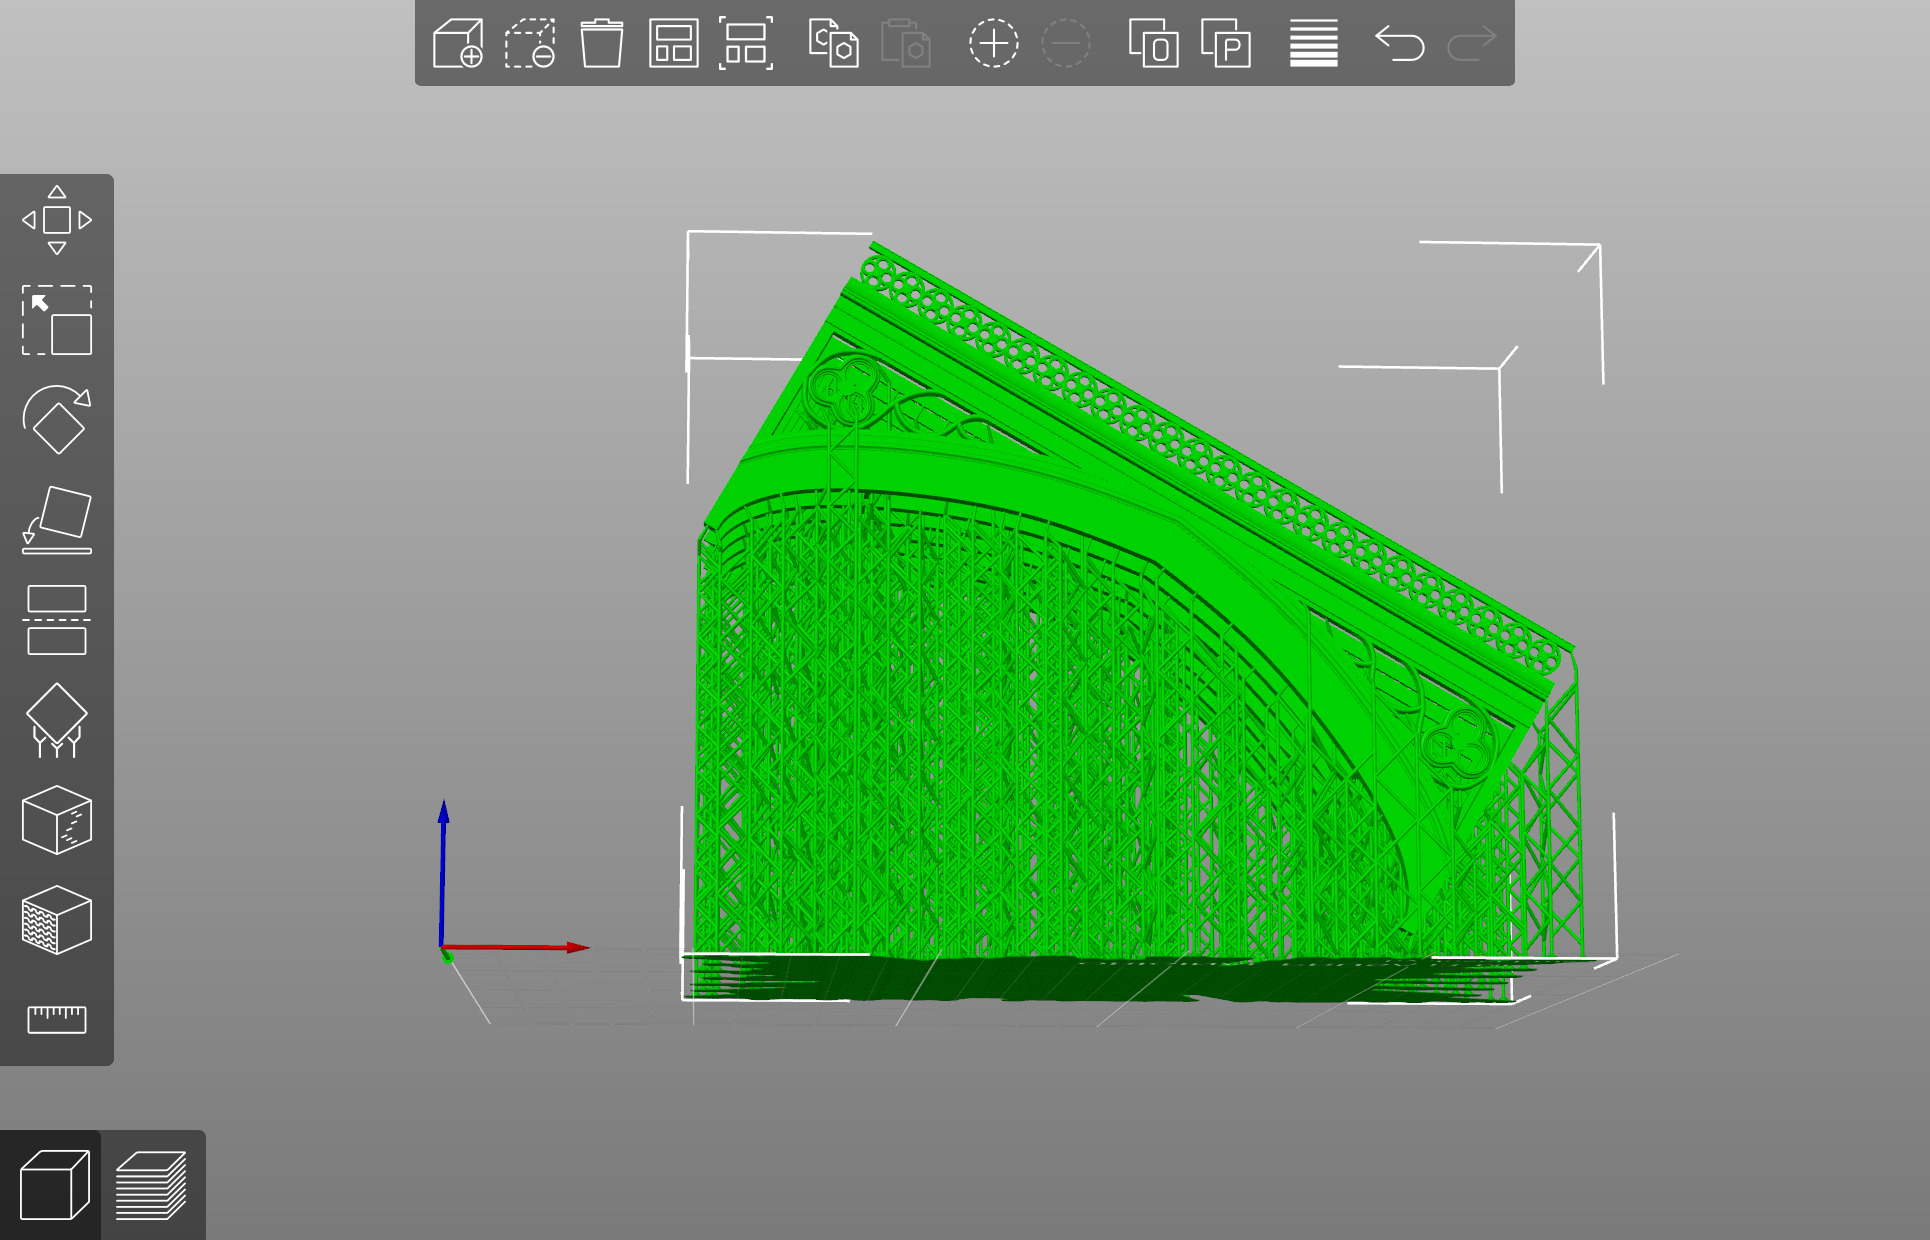
Task: Open the ruler Measure tool
Action: (57, 1019)
